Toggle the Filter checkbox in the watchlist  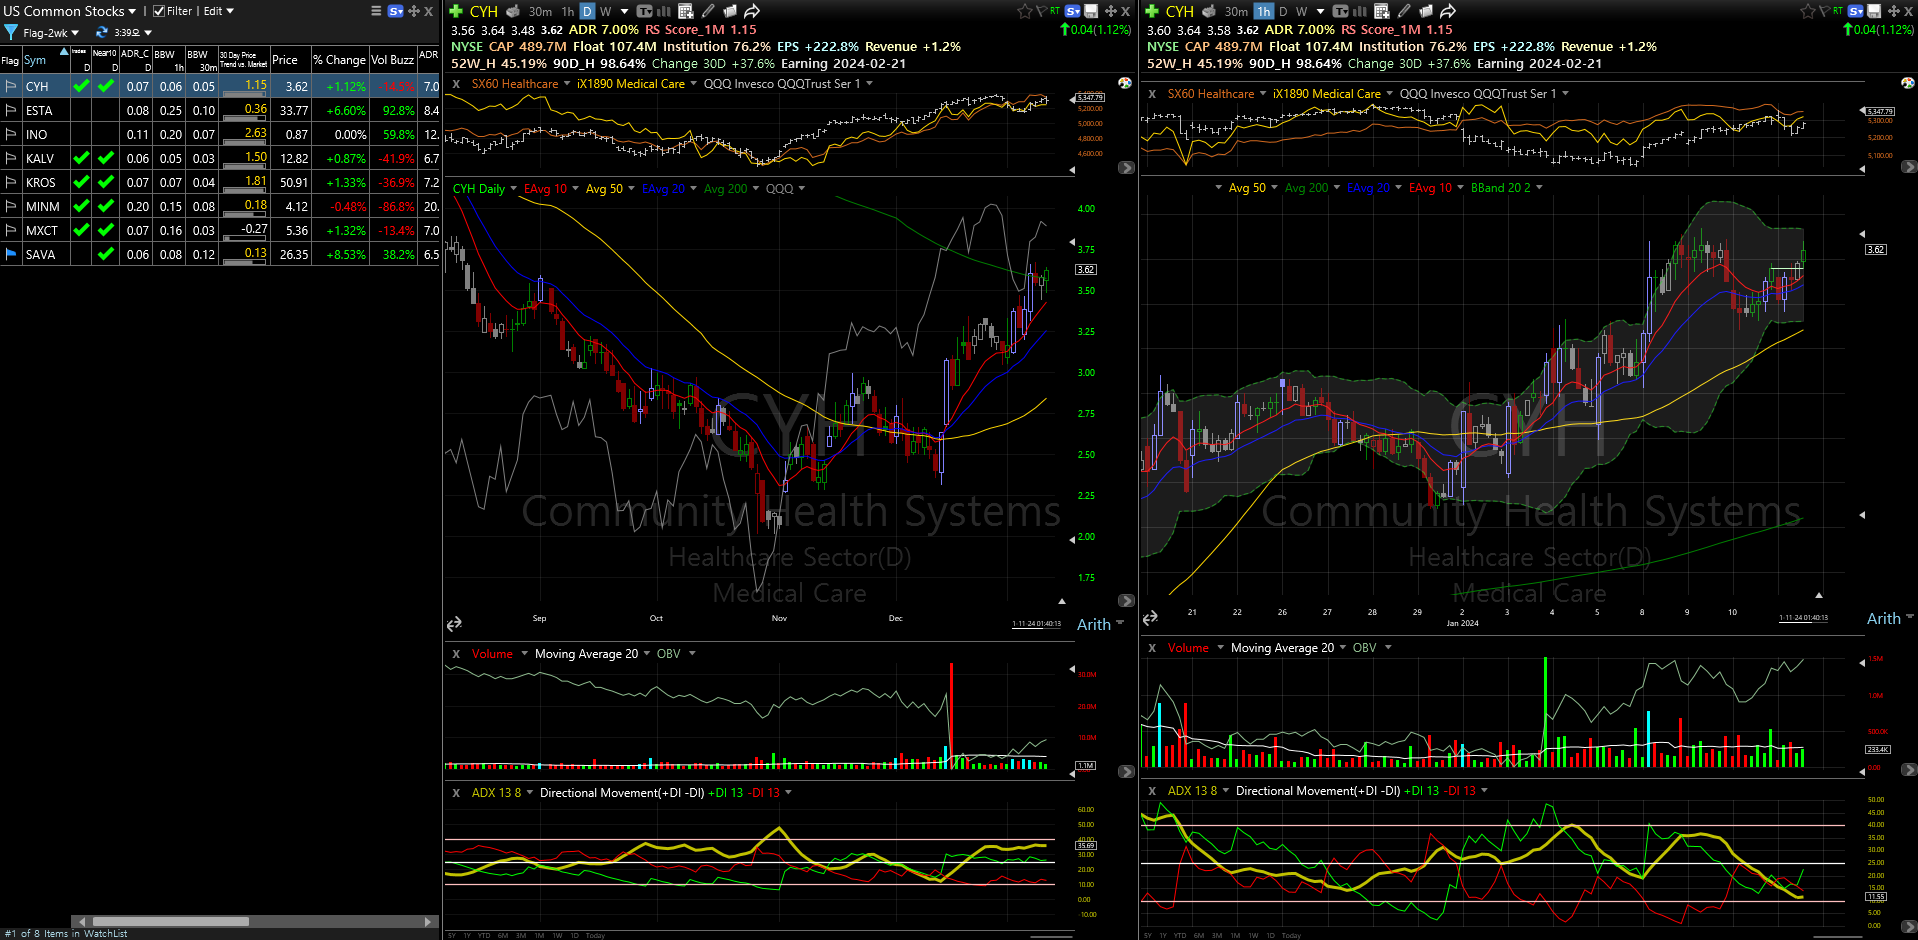tap(158, 11)
